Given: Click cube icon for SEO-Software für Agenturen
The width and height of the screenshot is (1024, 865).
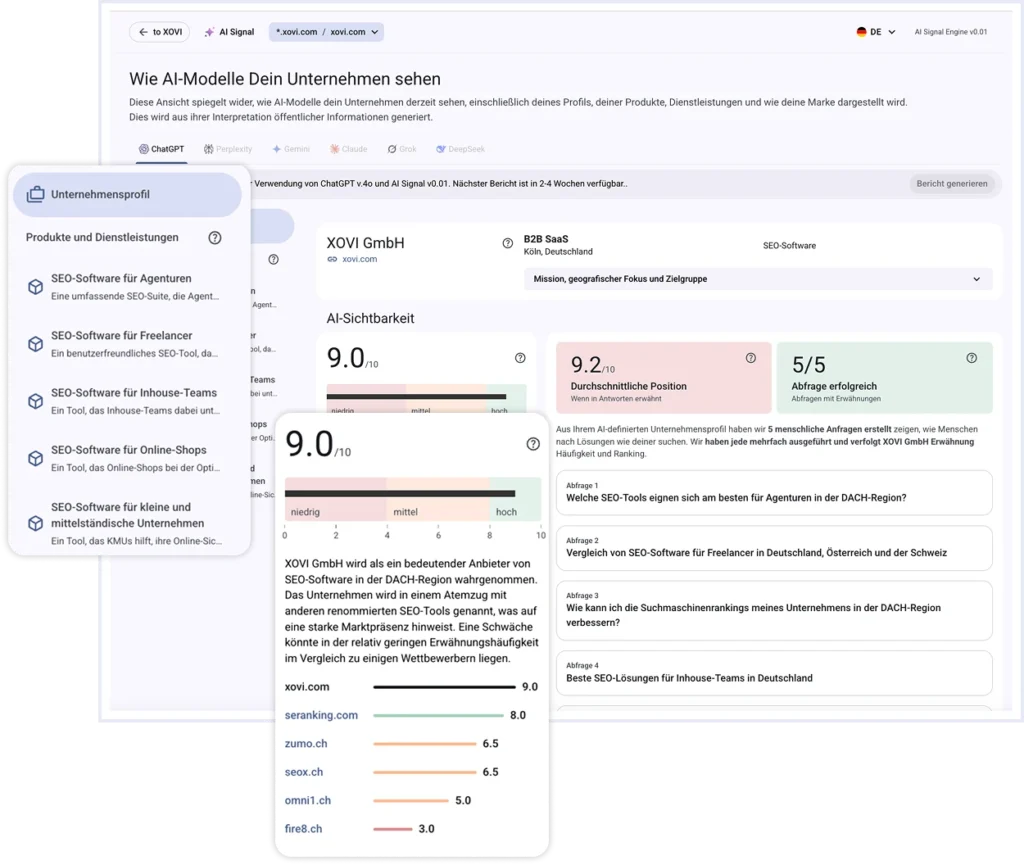Looking at the screenshot, I should click(35, 287).
